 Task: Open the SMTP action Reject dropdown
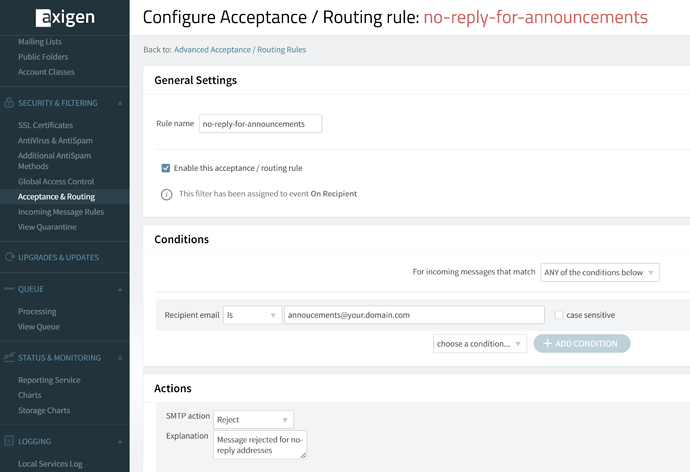click(x=253, y=420)
